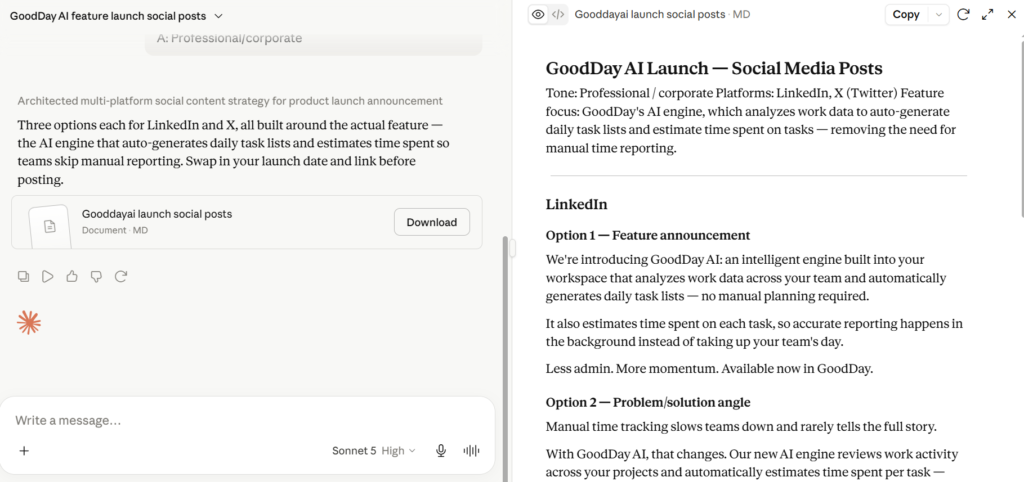Open the chat title dropdown chevron

219,16
